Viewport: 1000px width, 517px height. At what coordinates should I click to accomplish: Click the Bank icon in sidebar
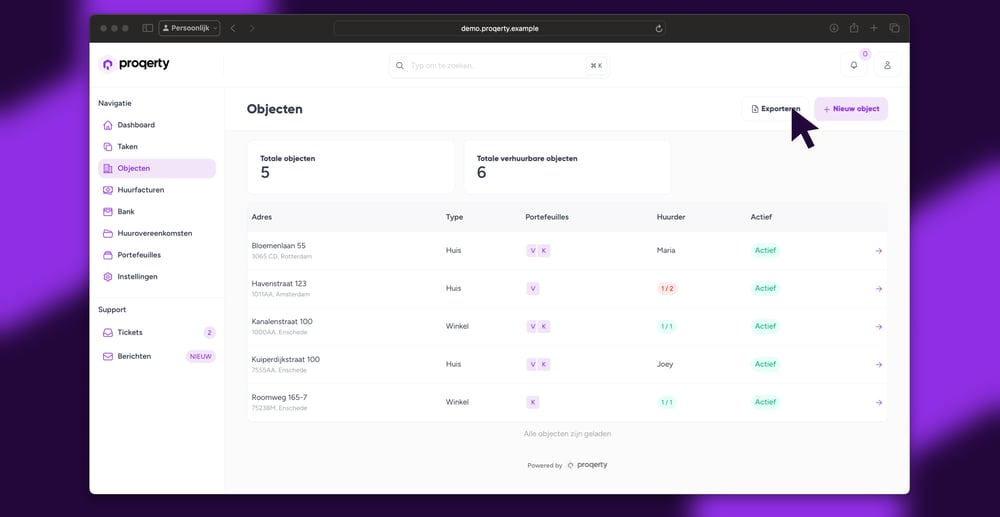pos(108,212)
